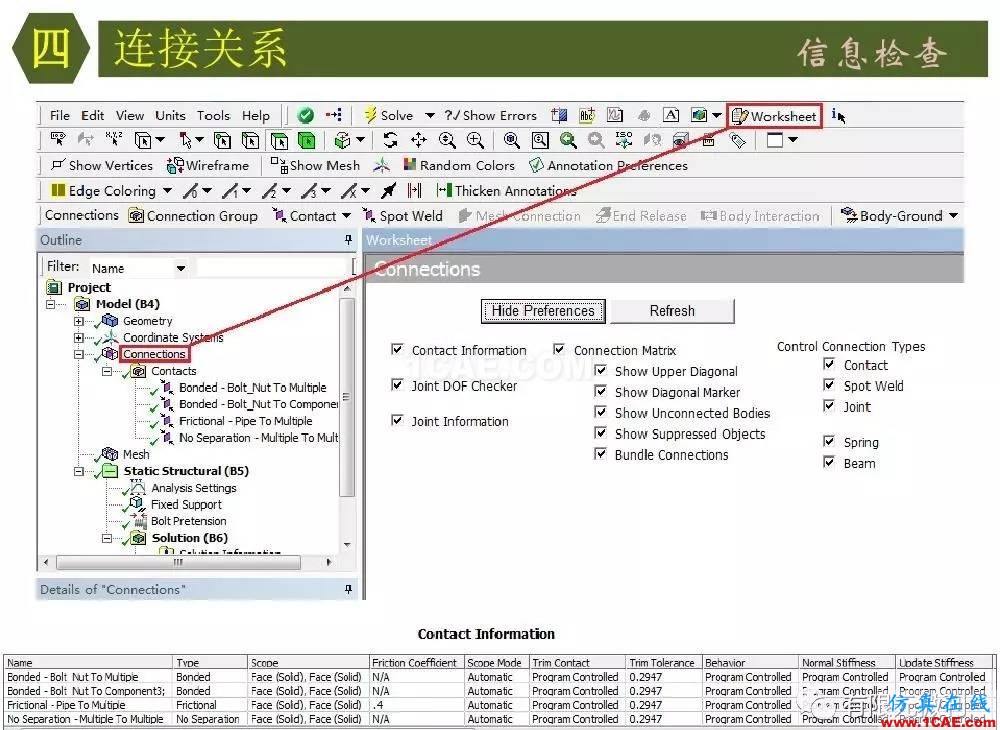This screenshot has height=730, width=1000.
Task: Open the Tools menu
Action: pos(213,115)
